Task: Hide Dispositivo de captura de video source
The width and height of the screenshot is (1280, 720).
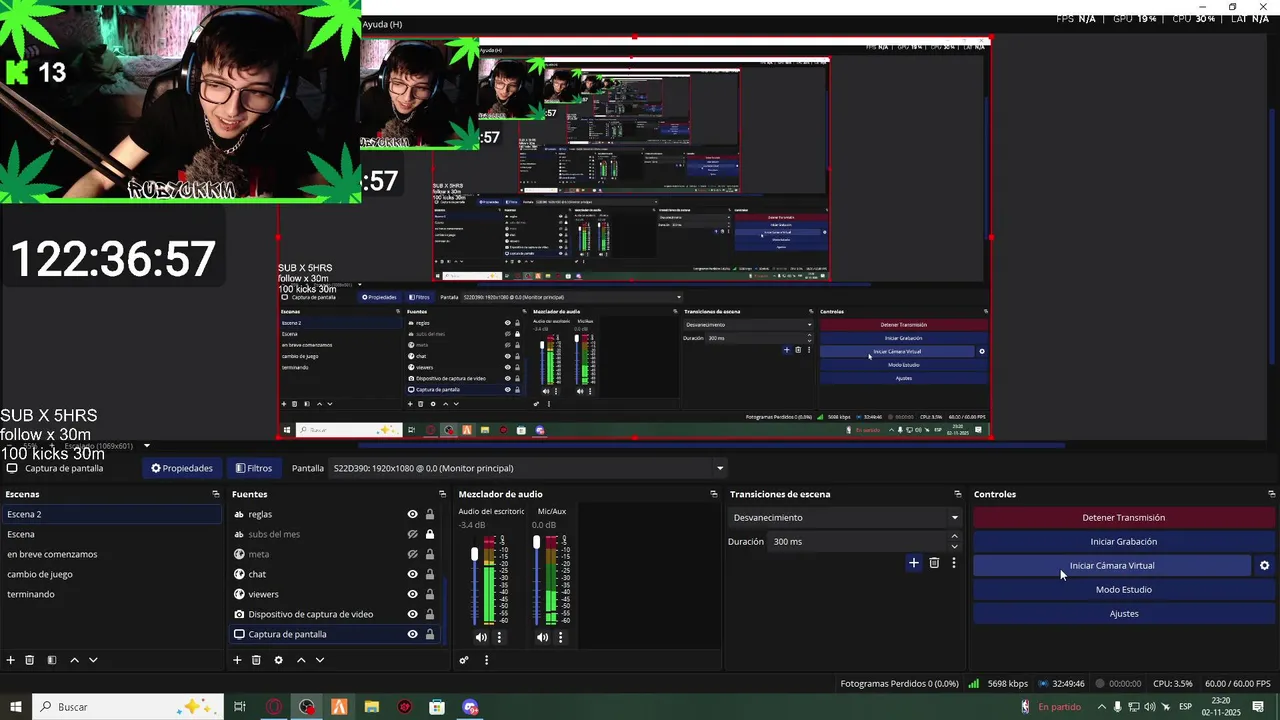Action: pos(412,614)
